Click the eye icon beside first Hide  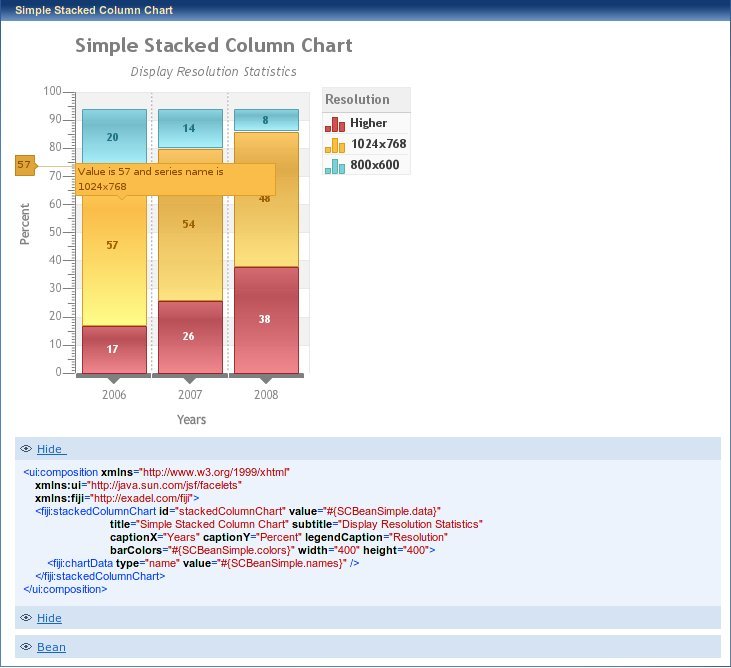(26, 449)
